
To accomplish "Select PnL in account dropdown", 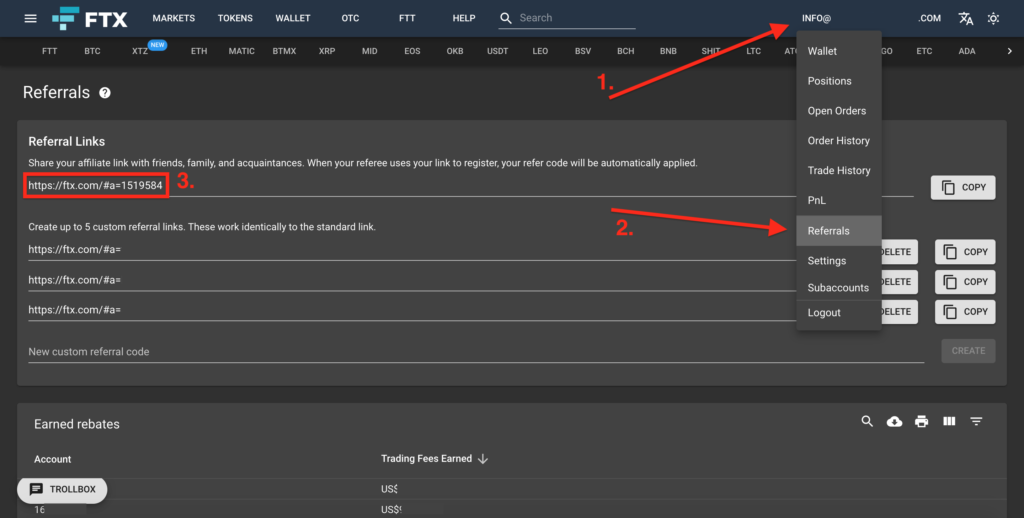I will (x=839, y=201).
